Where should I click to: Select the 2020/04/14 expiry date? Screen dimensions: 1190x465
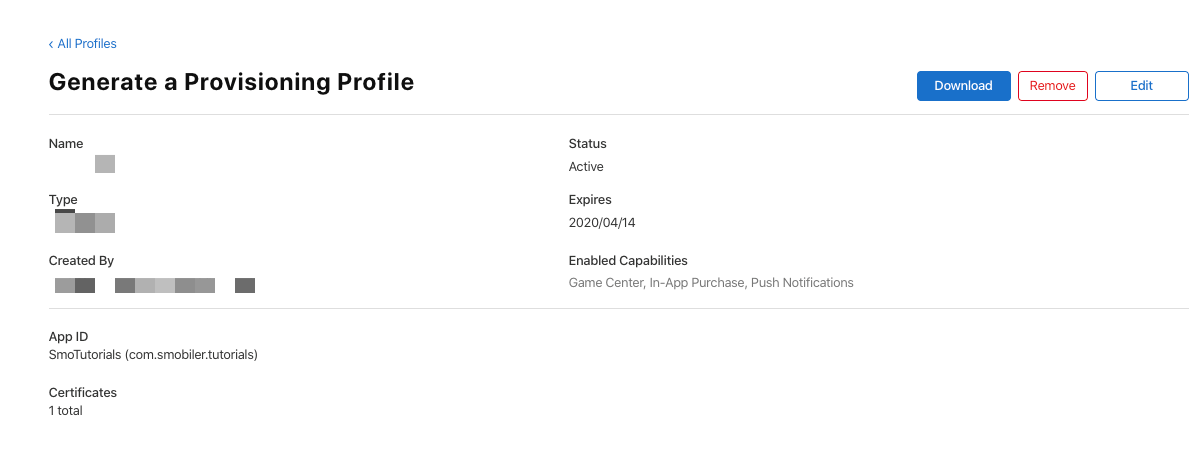point(602,223)
